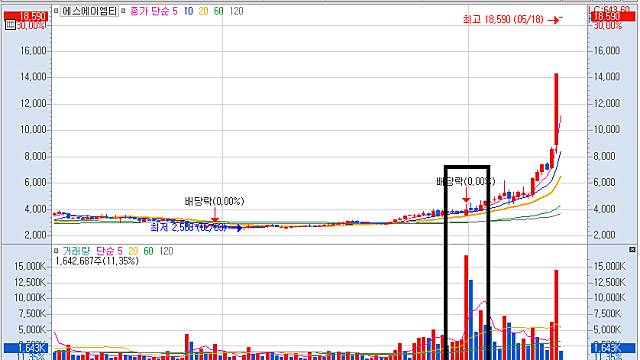Toggle the small square before 종가 단순
The width and height of the screenshot is (640, 360).
123,11
